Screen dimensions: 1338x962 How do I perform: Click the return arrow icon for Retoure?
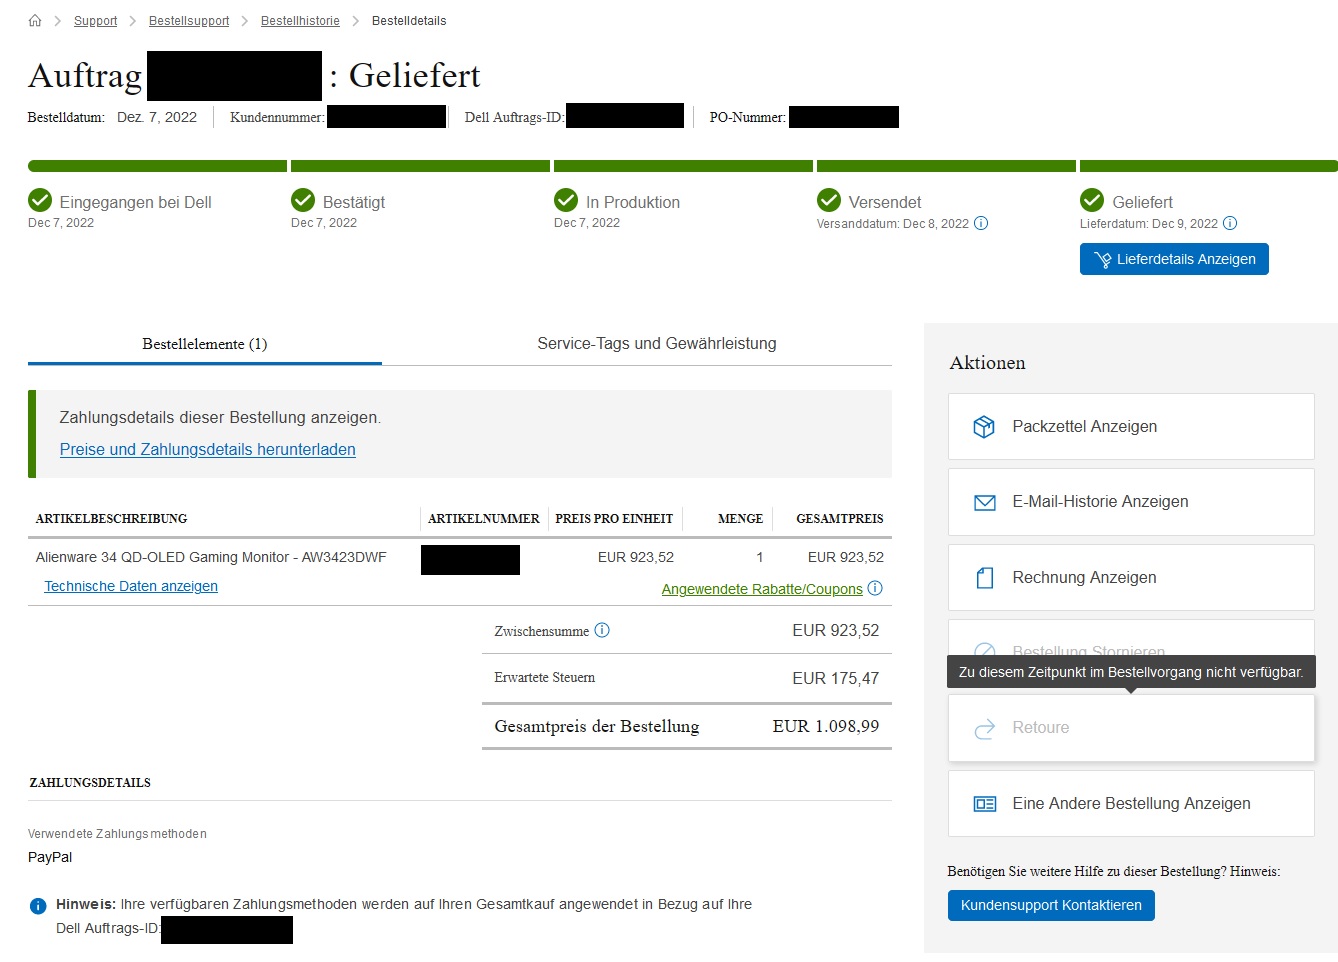tap(985, 729)
